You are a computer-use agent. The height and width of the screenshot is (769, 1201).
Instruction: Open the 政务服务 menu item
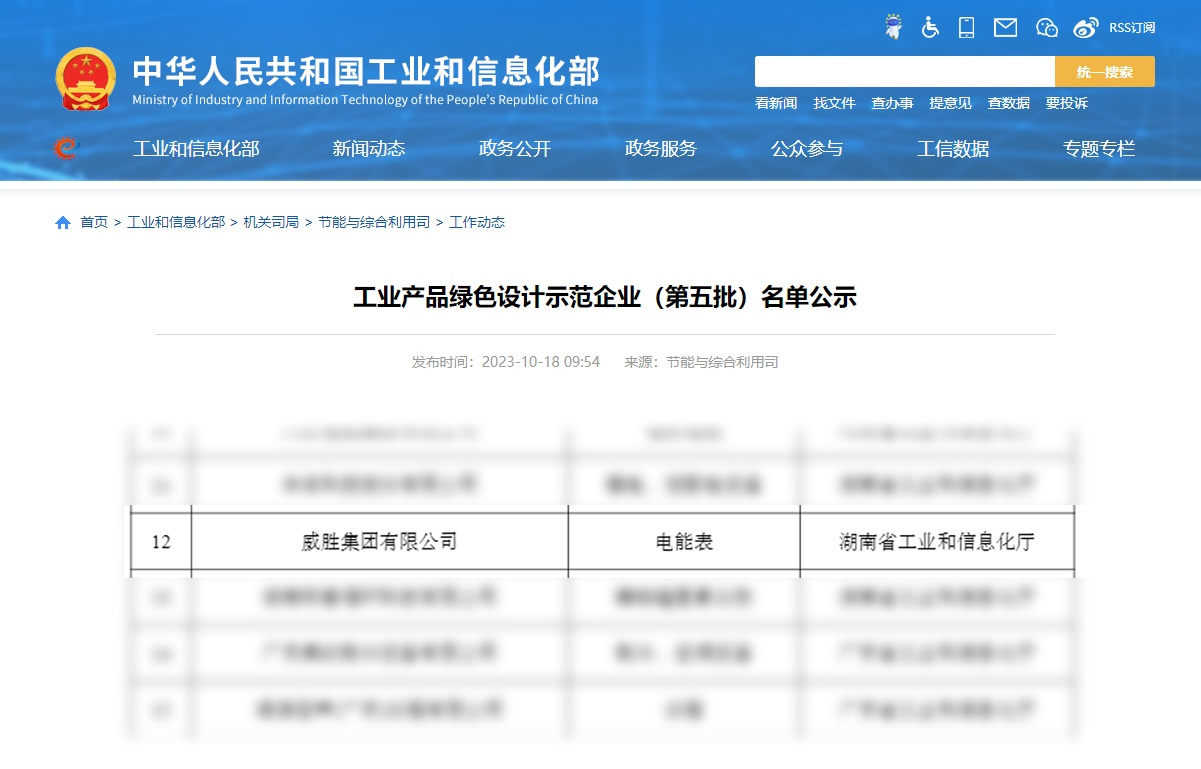(661, 149)
